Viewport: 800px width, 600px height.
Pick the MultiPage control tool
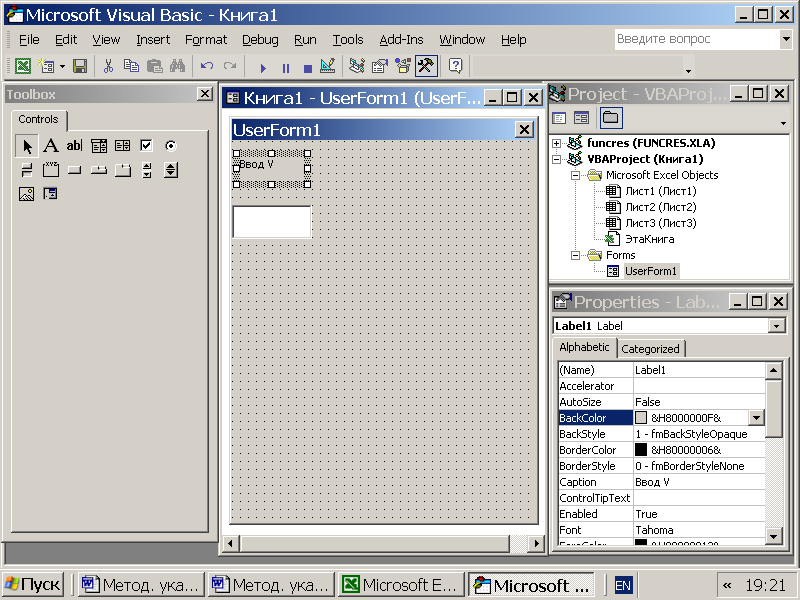click(122, 170)
